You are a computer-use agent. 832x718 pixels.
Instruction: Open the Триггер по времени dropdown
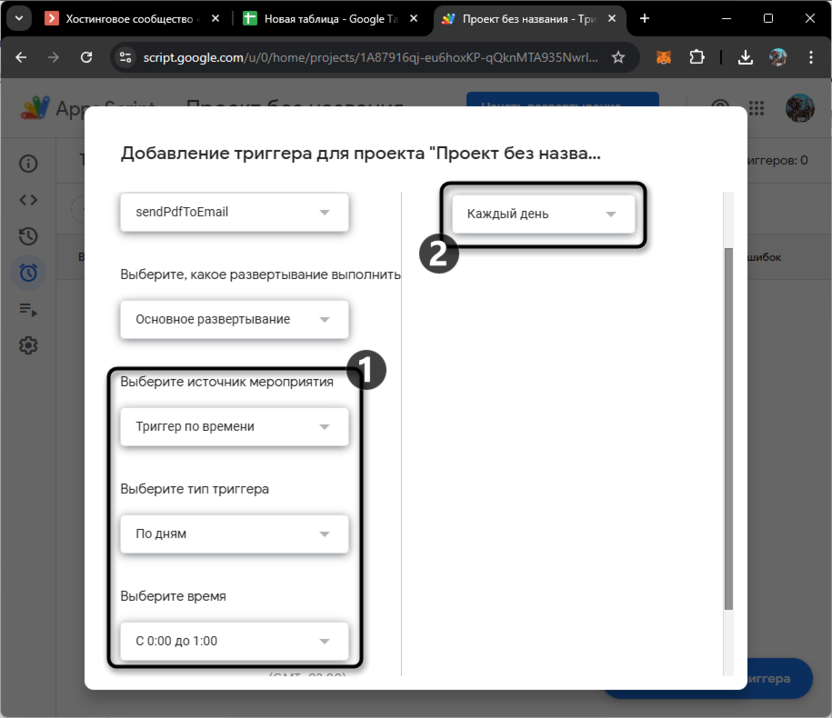234,427
